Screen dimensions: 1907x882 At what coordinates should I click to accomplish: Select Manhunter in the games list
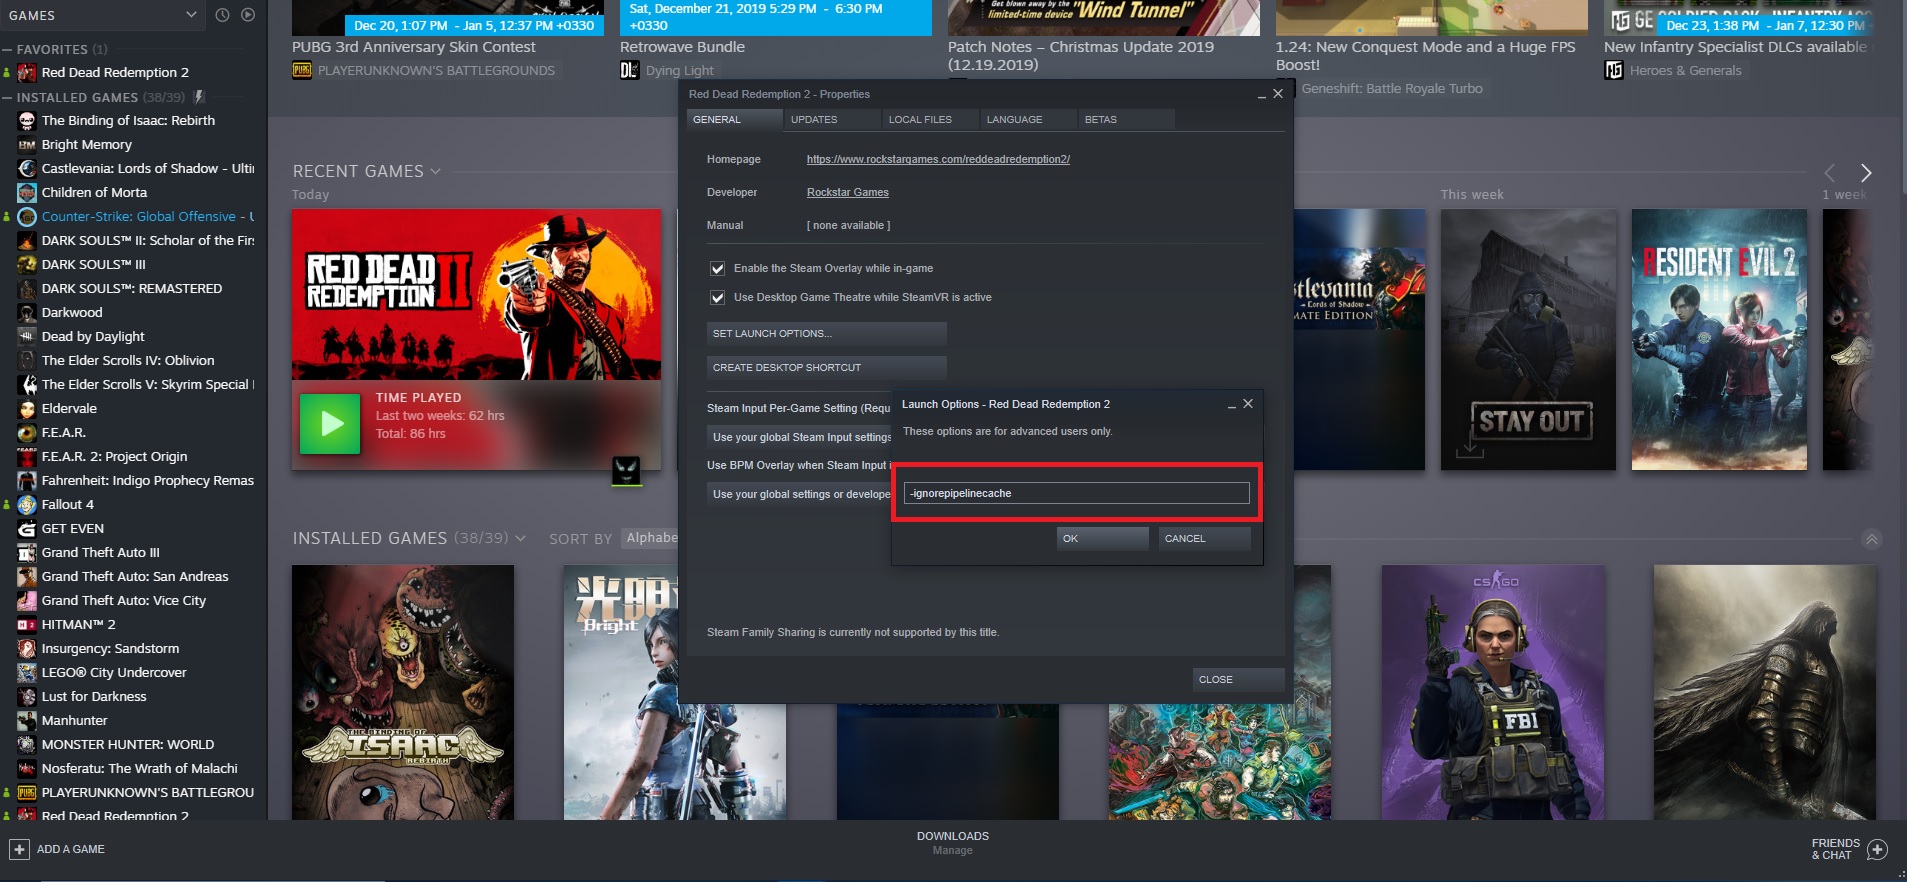point(74,721)
